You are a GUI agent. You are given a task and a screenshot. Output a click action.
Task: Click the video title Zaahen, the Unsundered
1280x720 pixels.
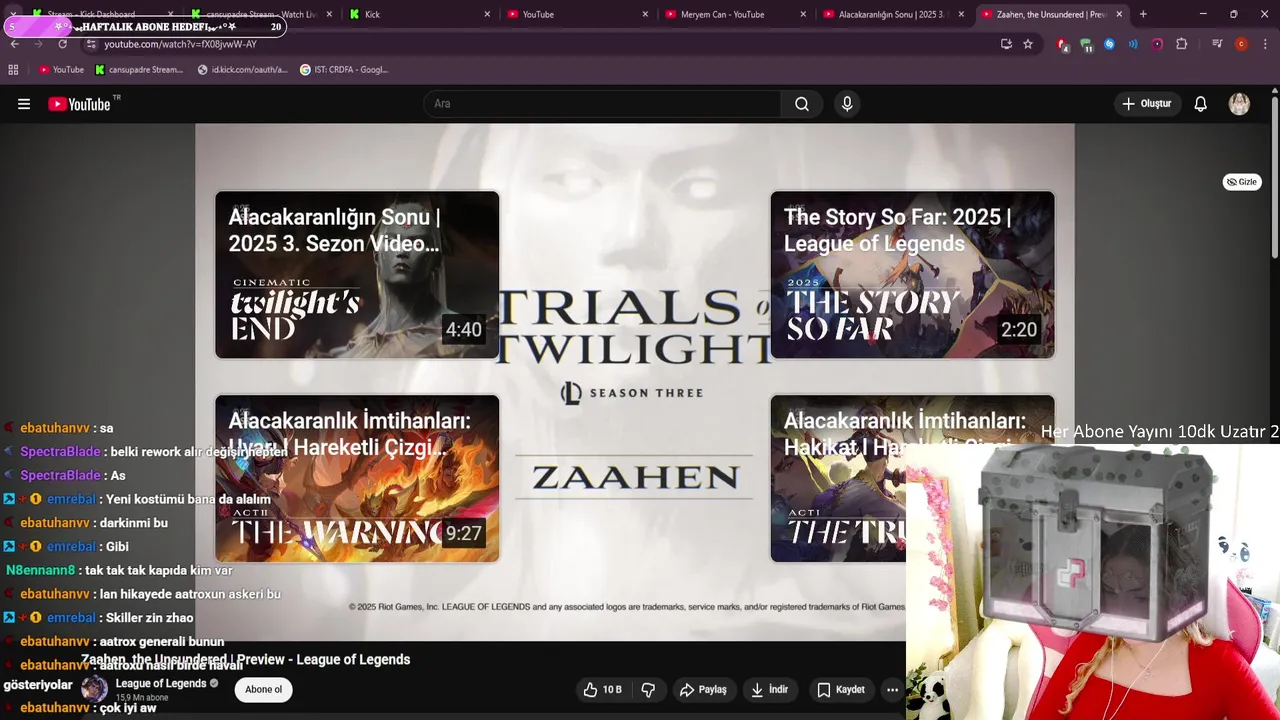[x=246, y=660]
